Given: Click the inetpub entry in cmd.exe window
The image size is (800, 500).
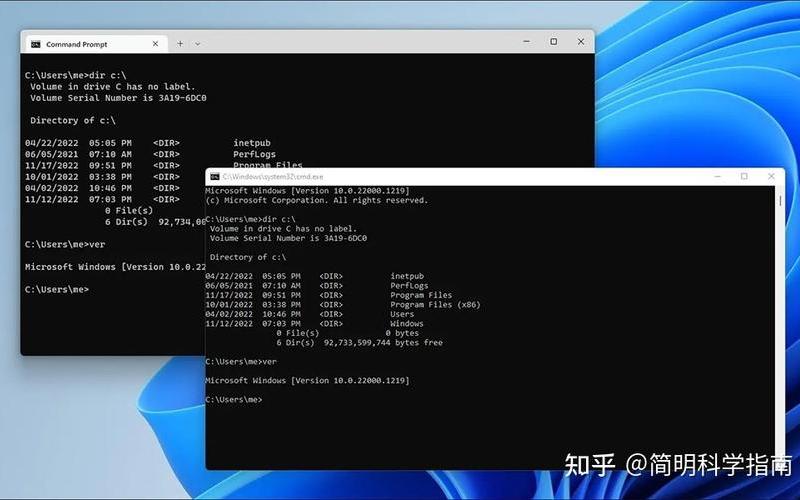Looking at the screenshot, I should coord(407,276).
